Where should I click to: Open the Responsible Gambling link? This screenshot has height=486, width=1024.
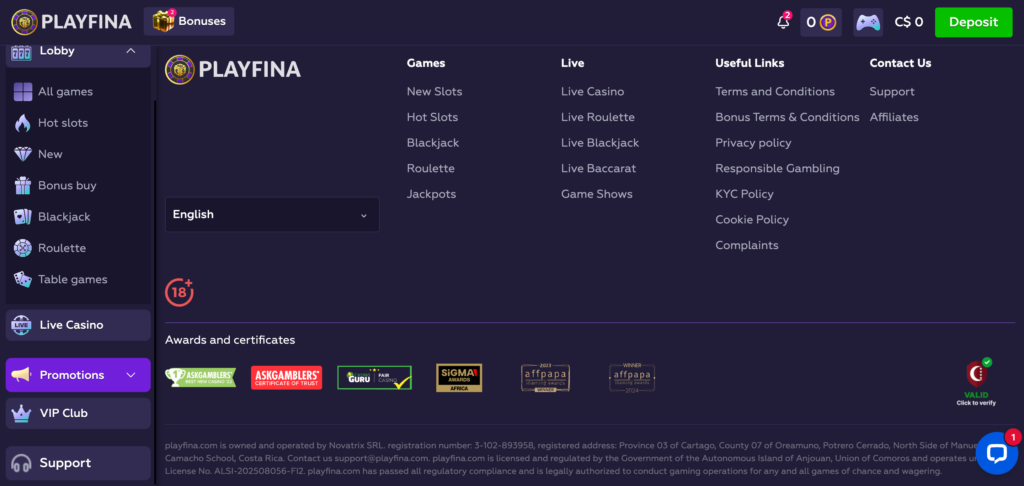pyautogui.click(x=777, y=169)
